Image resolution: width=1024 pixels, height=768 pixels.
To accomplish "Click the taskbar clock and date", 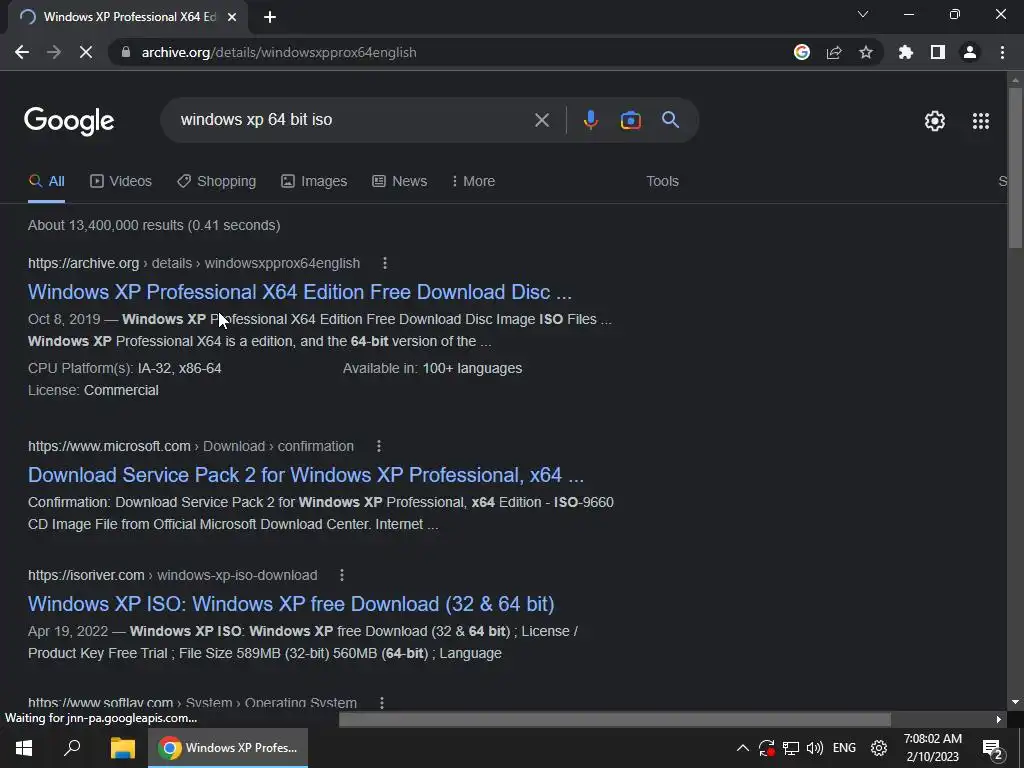I will [933, 748].
